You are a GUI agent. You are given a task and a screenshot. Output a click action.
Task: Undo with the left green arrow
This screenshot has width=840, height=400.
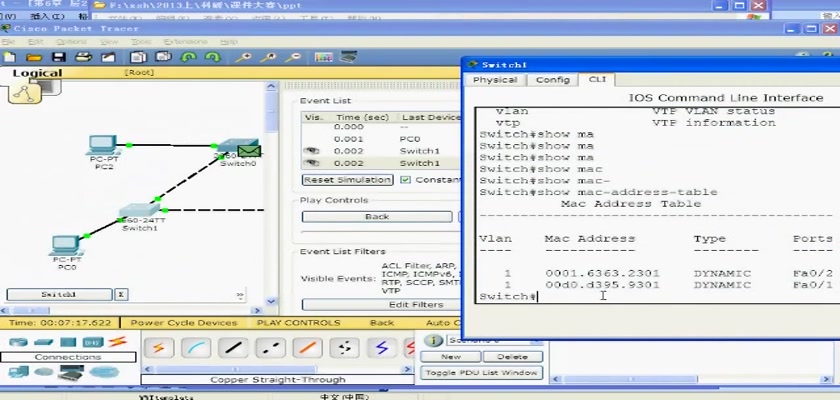(188, 57)
